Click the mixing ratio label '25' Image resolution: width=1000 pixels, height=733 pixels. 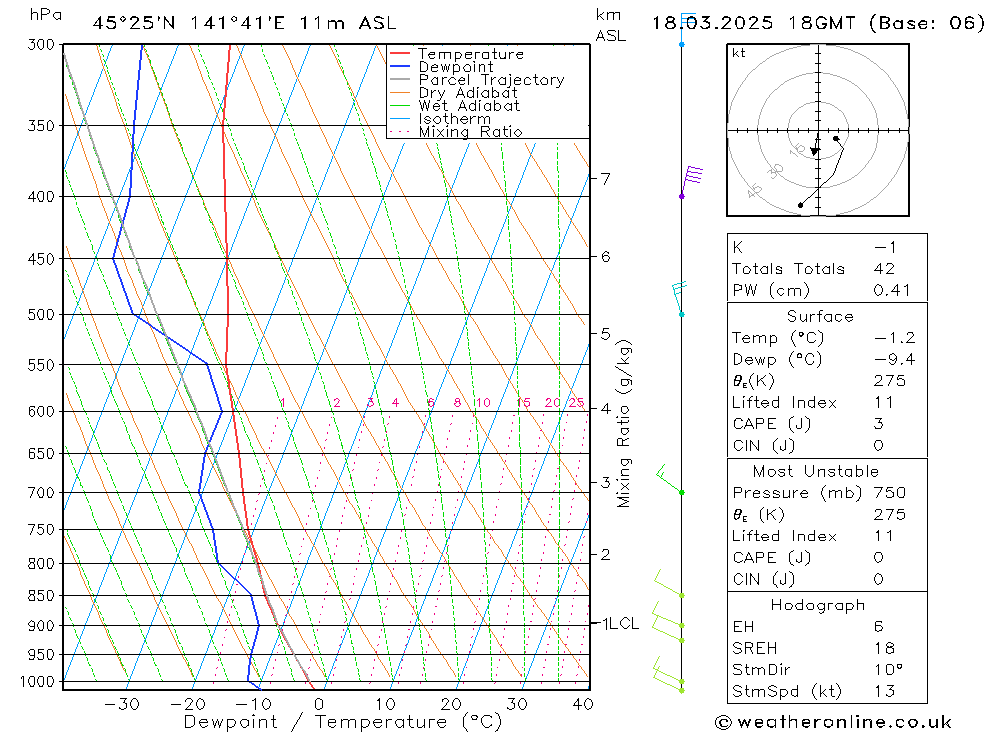click(x=577, y=403)
